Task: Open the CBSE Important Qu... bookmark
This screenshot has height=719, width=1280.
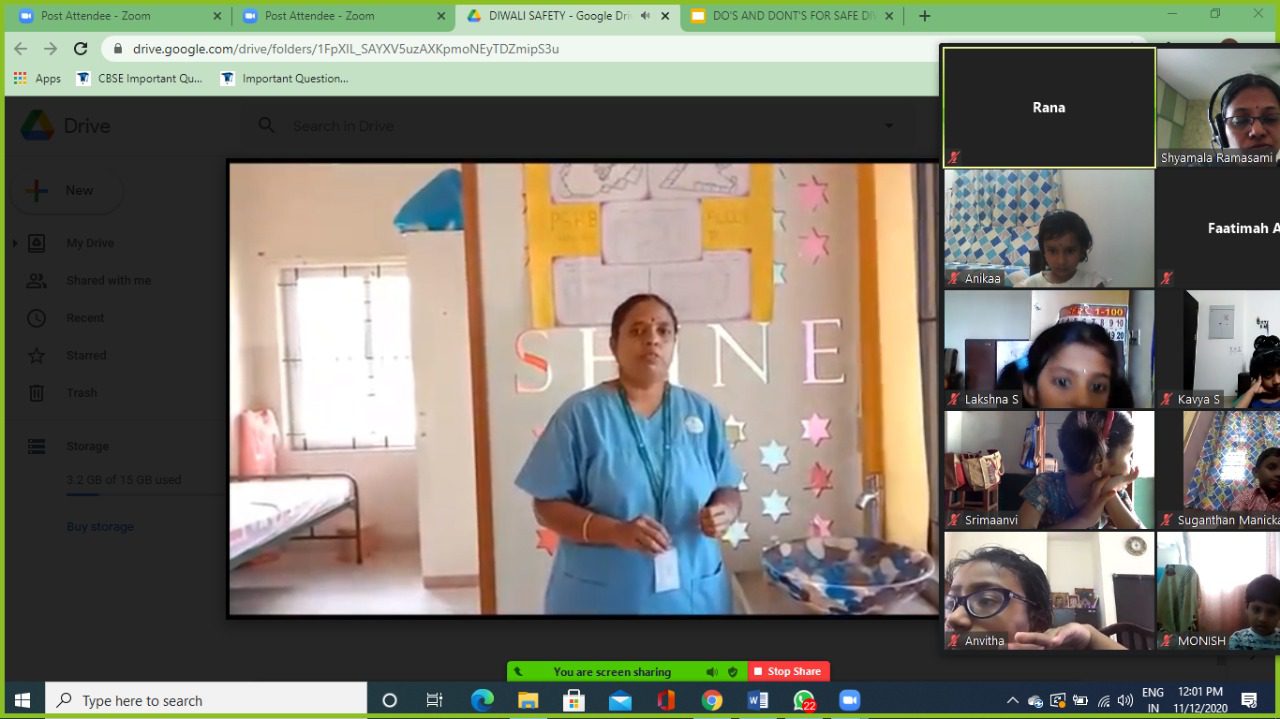Action: pos(140,78)
